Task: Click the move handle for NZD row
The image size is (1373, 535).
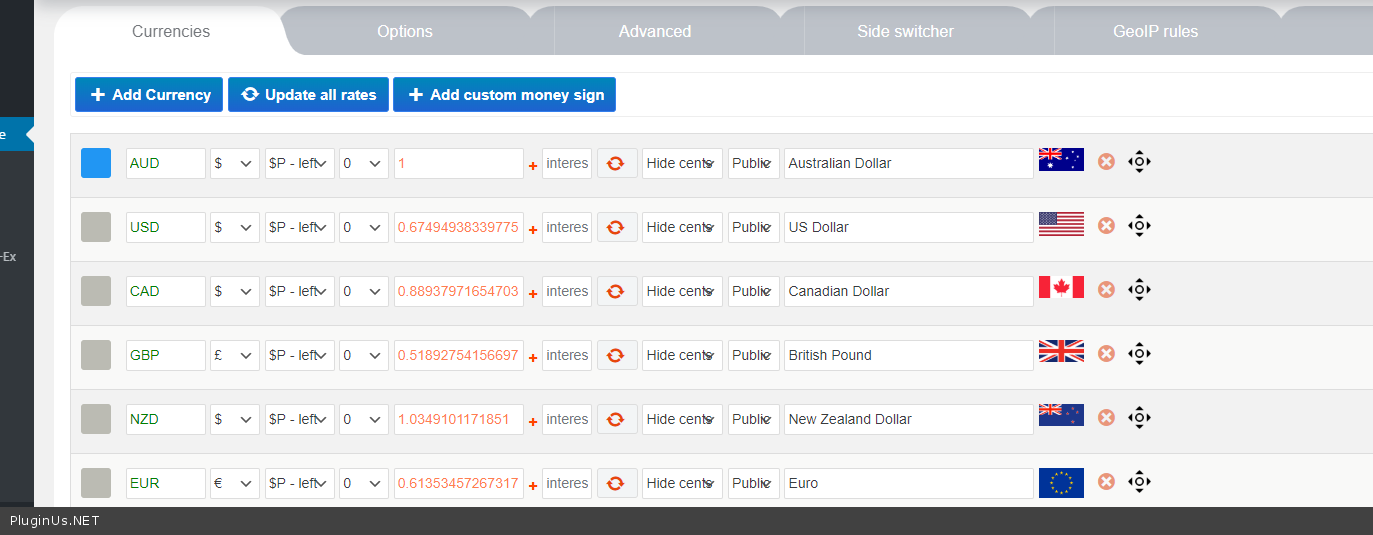Action: 1139,418
